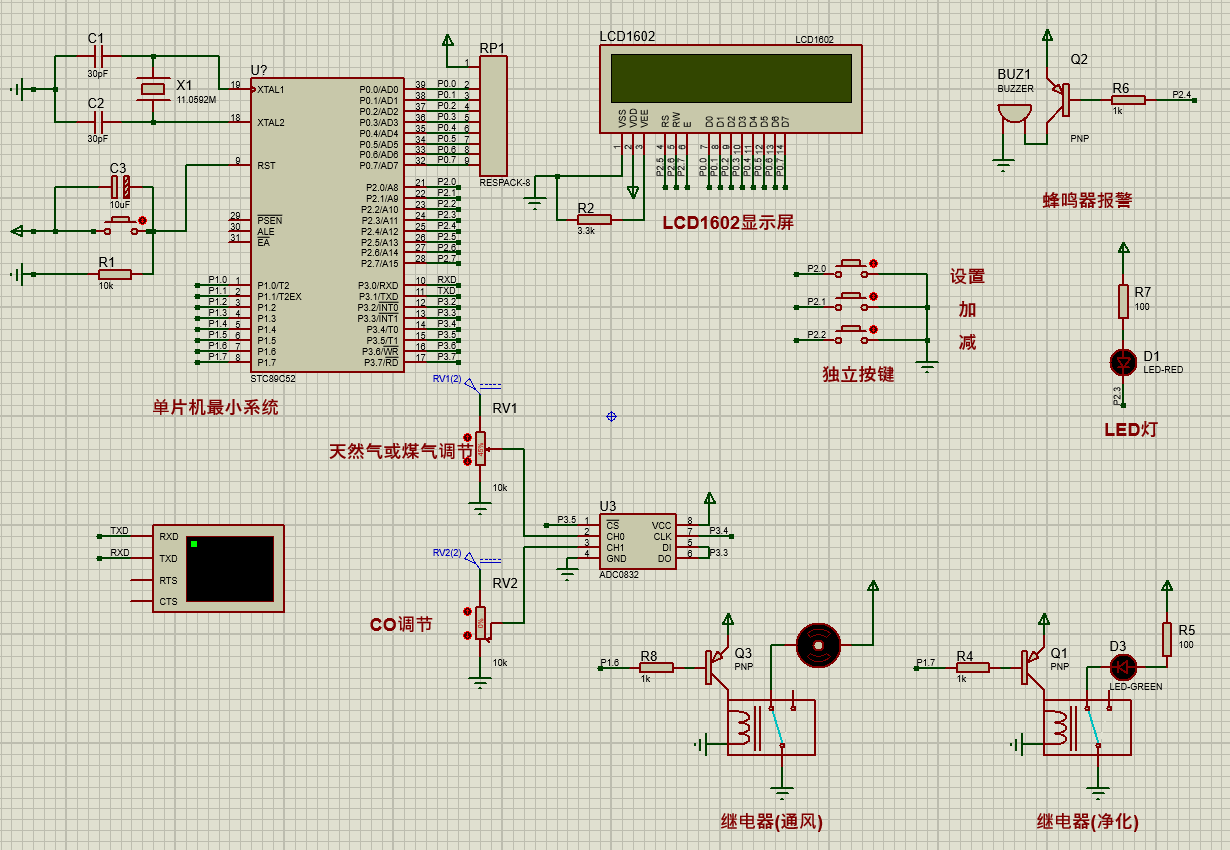Click the X1 crystal oscillator symbol

pyautogui.click(x=152, y=90)
